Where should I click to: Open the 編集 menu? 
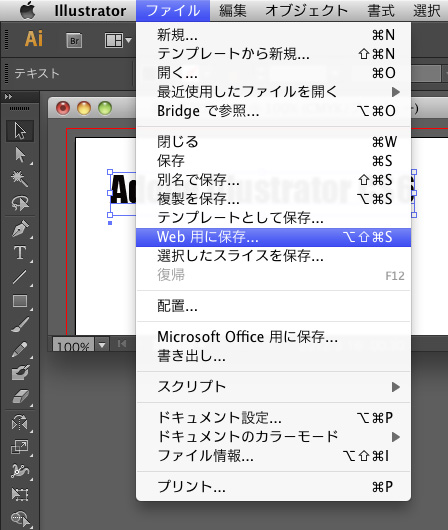232,11
